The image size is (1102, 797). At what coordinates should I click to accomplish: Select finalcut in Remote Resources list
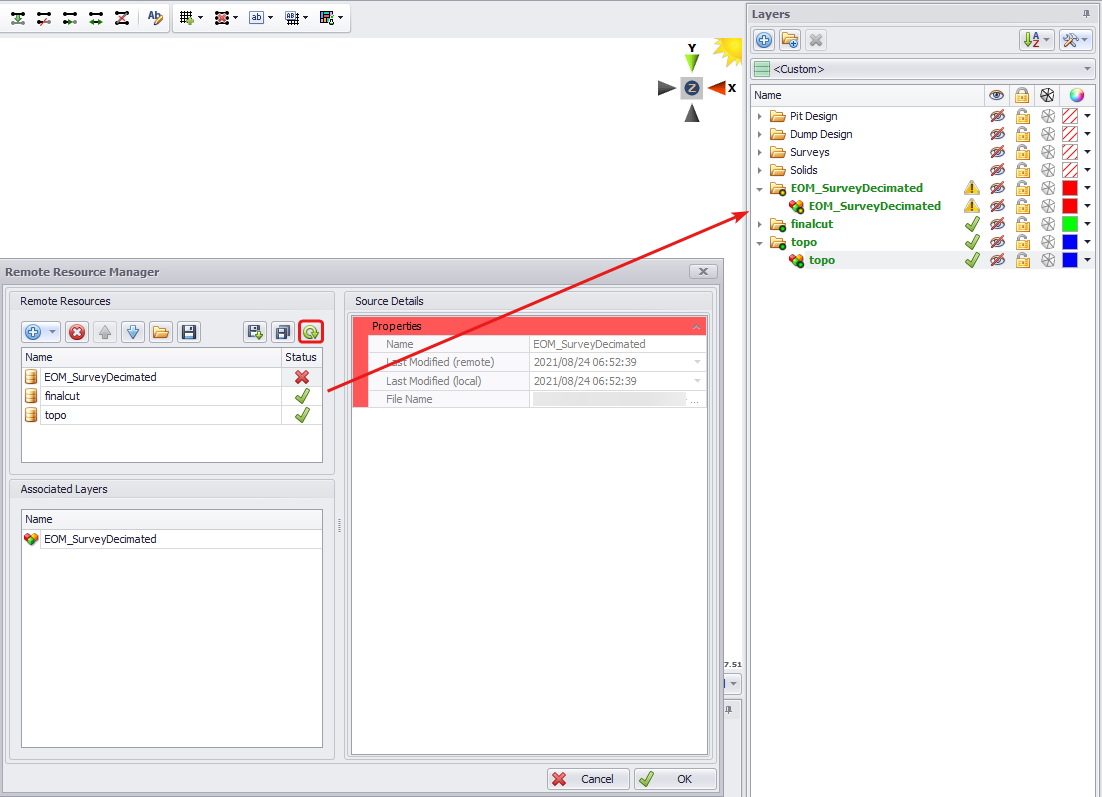point(62,396)
